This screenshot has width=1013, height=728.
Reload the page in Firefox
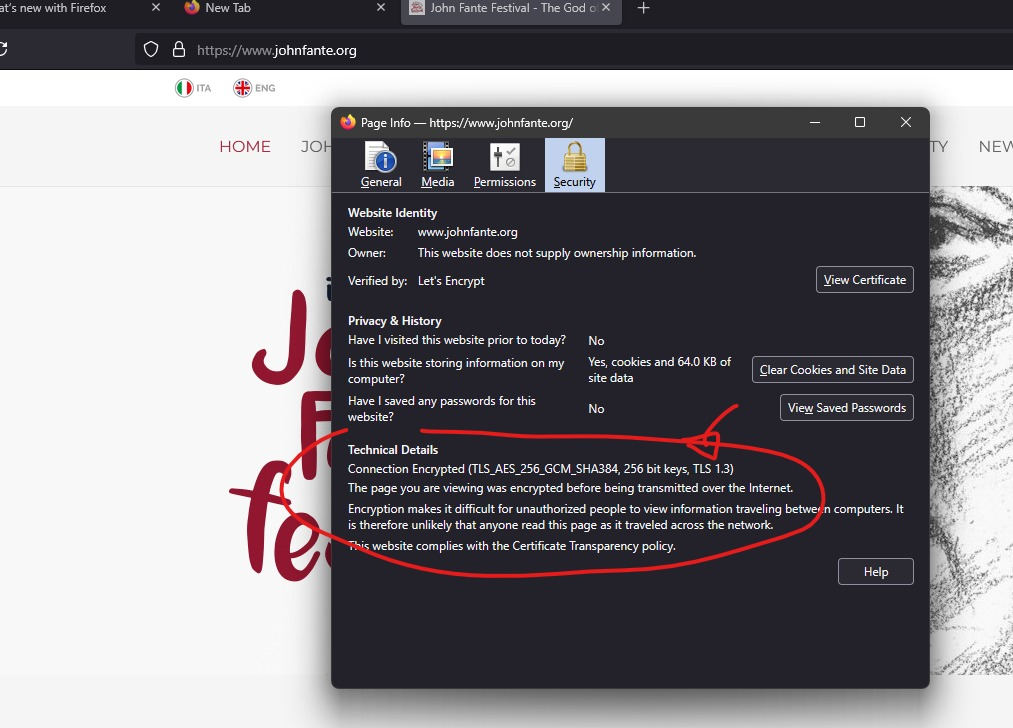(3, 50)
